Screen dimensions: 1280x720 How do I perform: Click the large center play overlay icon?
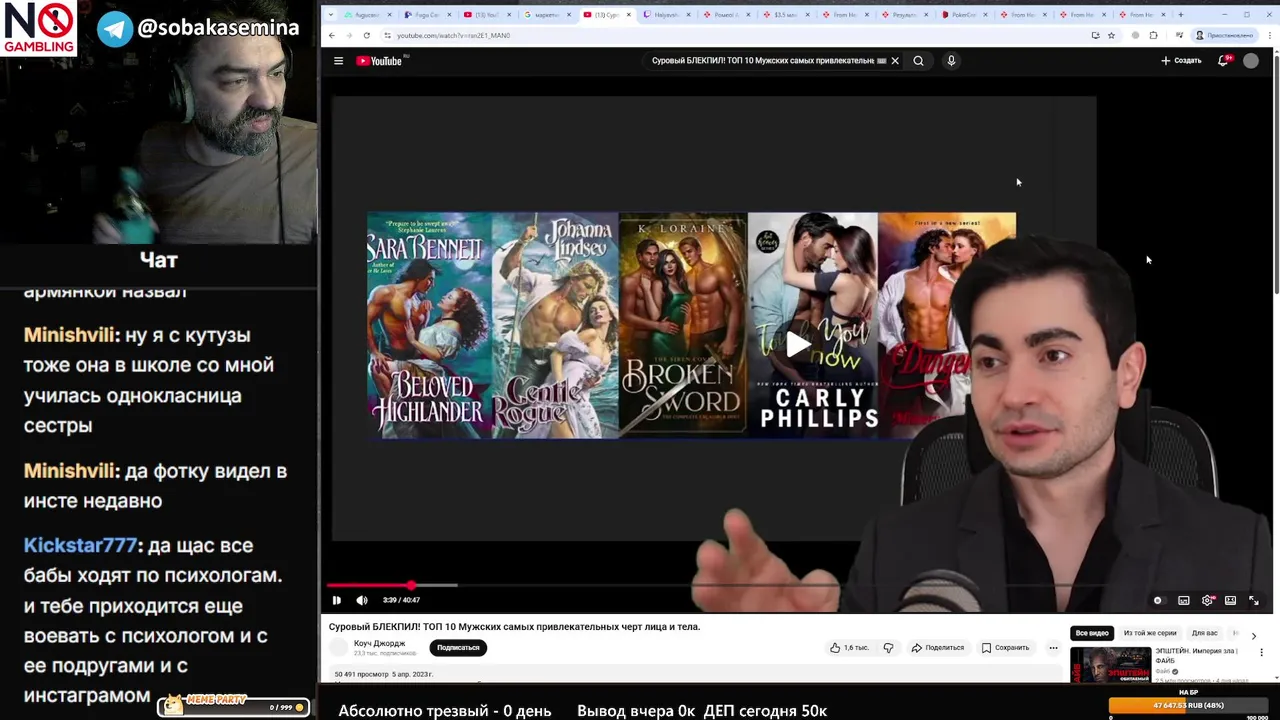[797, 344]
